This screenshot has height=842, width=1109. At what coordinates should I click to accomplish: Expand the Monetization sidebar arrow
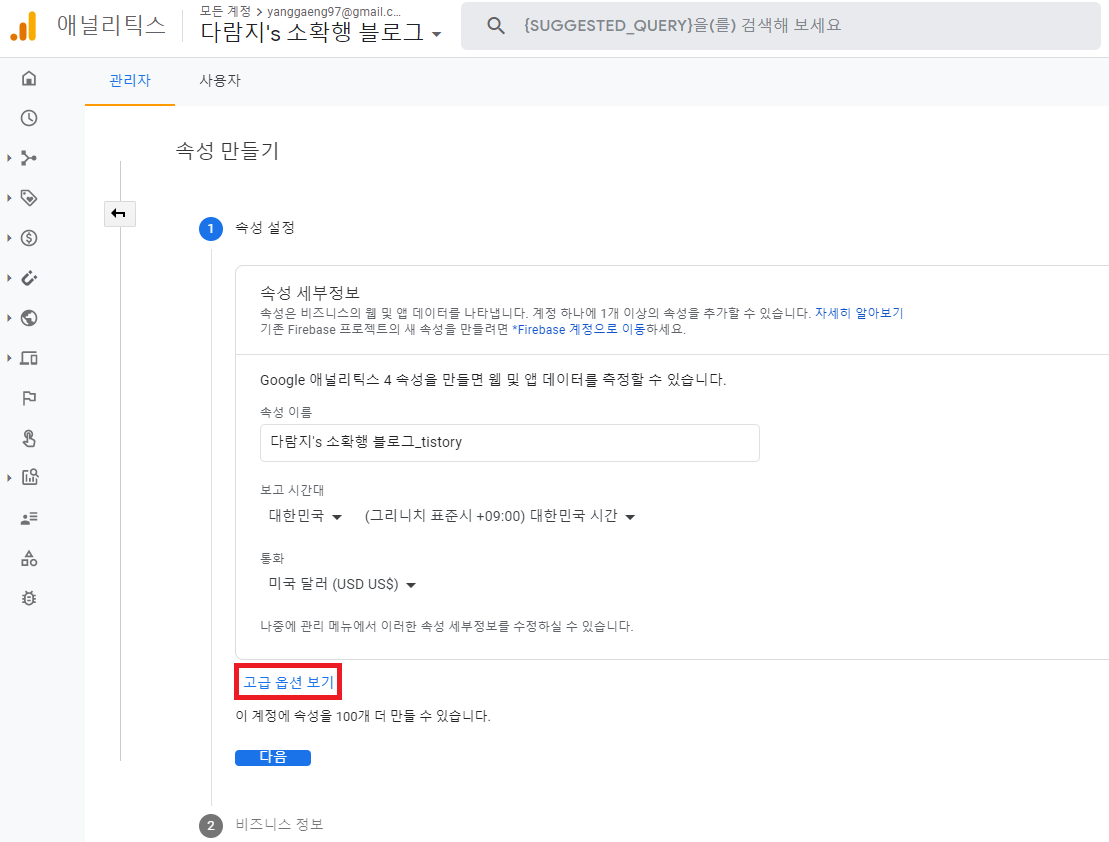click(9, 238)
